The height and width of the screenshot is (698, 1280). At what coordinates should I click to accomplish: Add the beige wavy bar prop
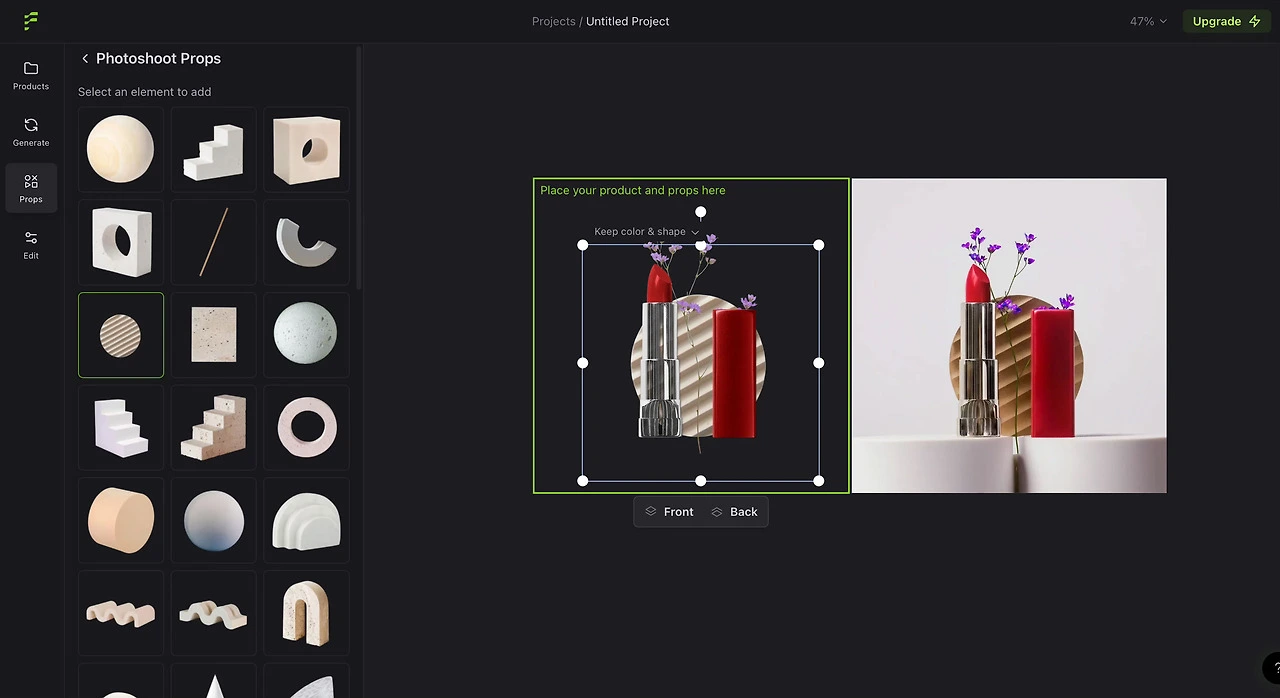[121, 613]
